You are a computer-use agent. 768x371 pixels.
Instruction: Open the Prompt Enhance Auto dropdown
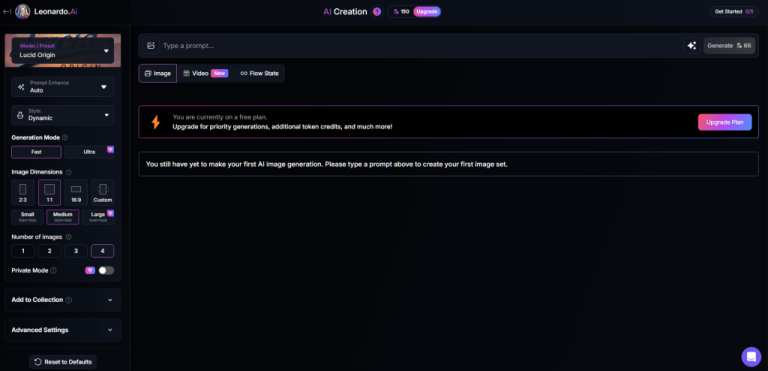(63, 87)
